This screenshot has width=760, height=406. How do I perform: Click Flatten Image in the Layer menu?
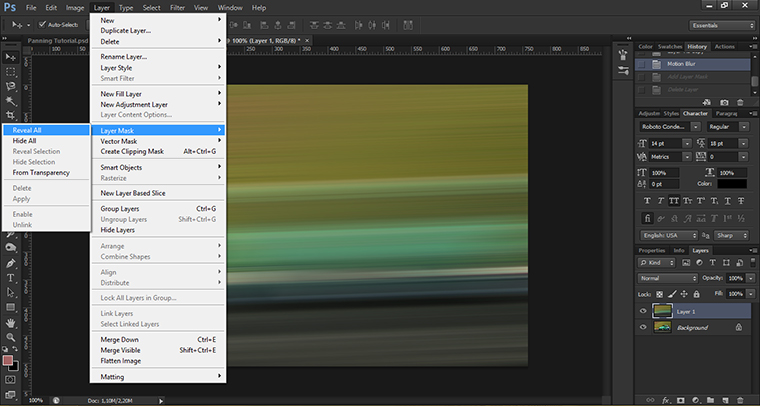click(121, 360)
